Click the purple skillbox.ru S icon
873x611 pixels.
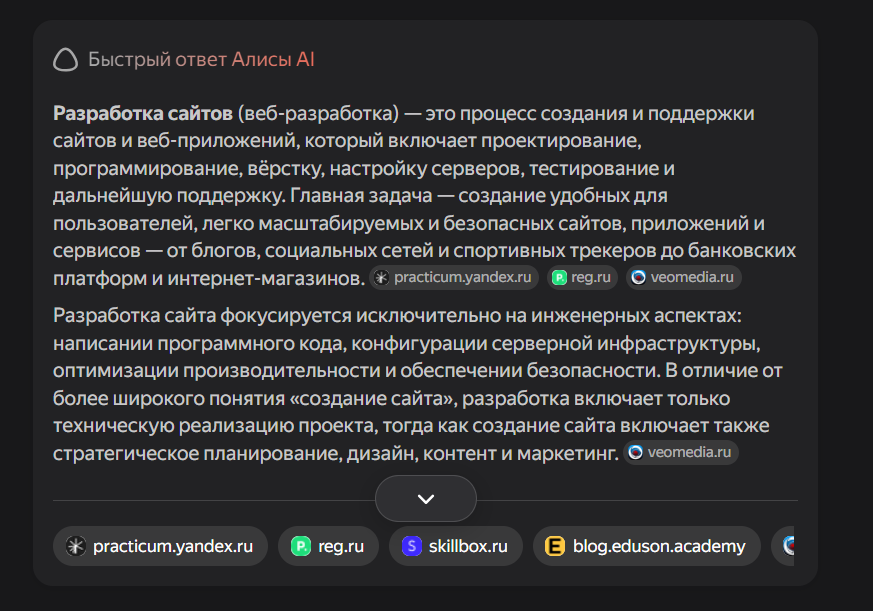coord(411,546)
